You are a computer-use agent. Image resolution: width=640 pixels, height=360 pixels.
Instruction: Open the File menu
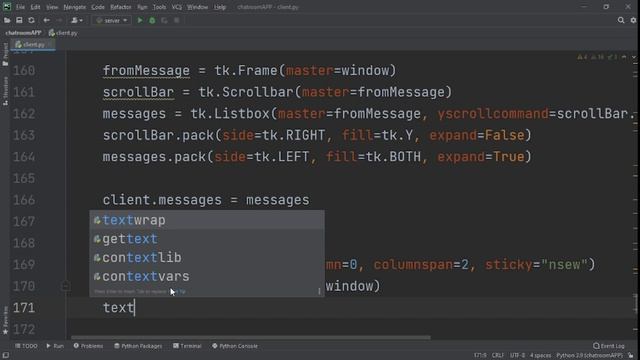[x=20, y=7]
